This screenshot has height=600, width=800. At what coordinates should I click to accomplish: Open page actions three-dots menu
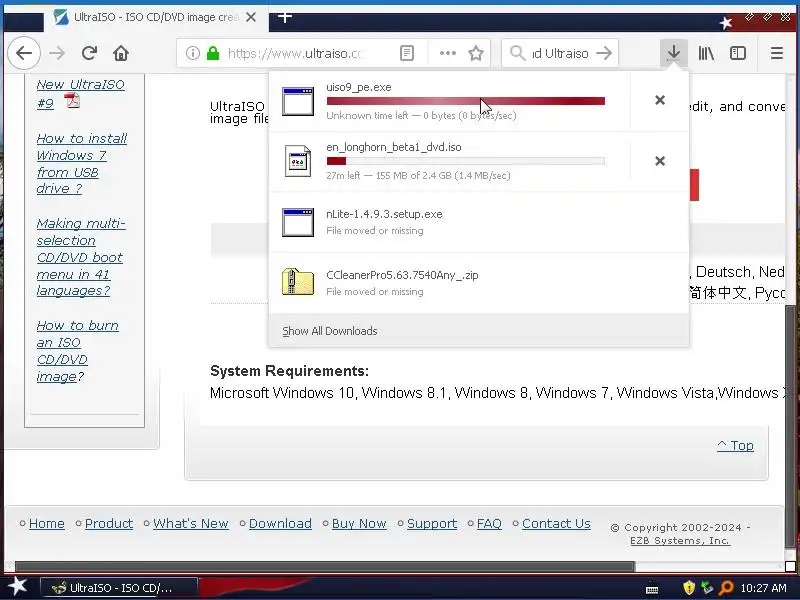click(447, 53)
